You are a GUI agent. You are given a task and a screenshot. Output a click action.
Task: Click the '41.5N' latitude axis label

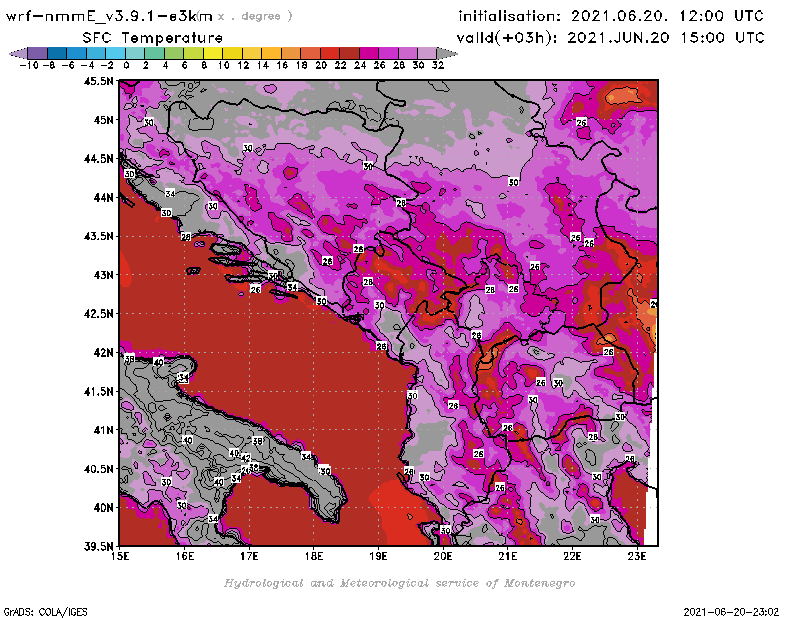(99, 391)
